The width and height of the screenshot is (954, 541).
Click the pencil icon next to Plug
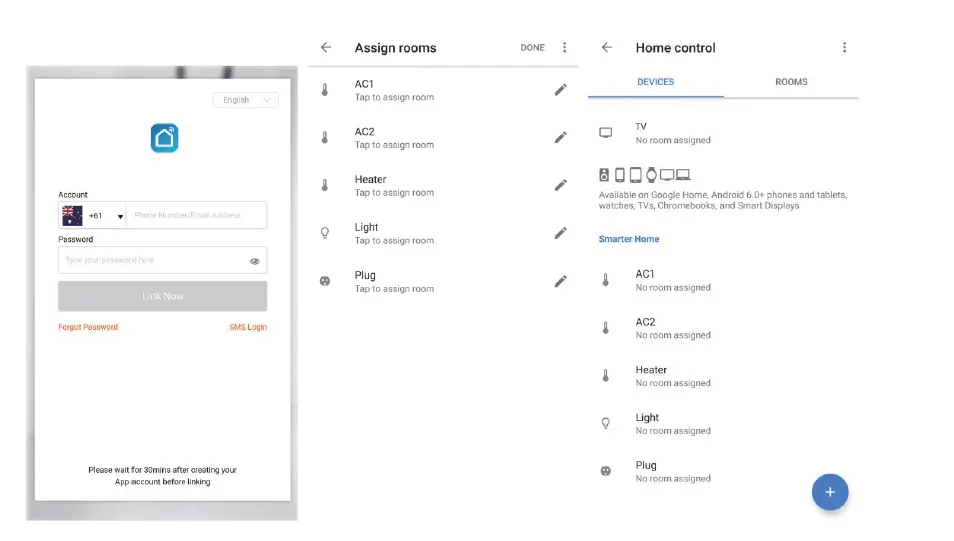(560, 282)
